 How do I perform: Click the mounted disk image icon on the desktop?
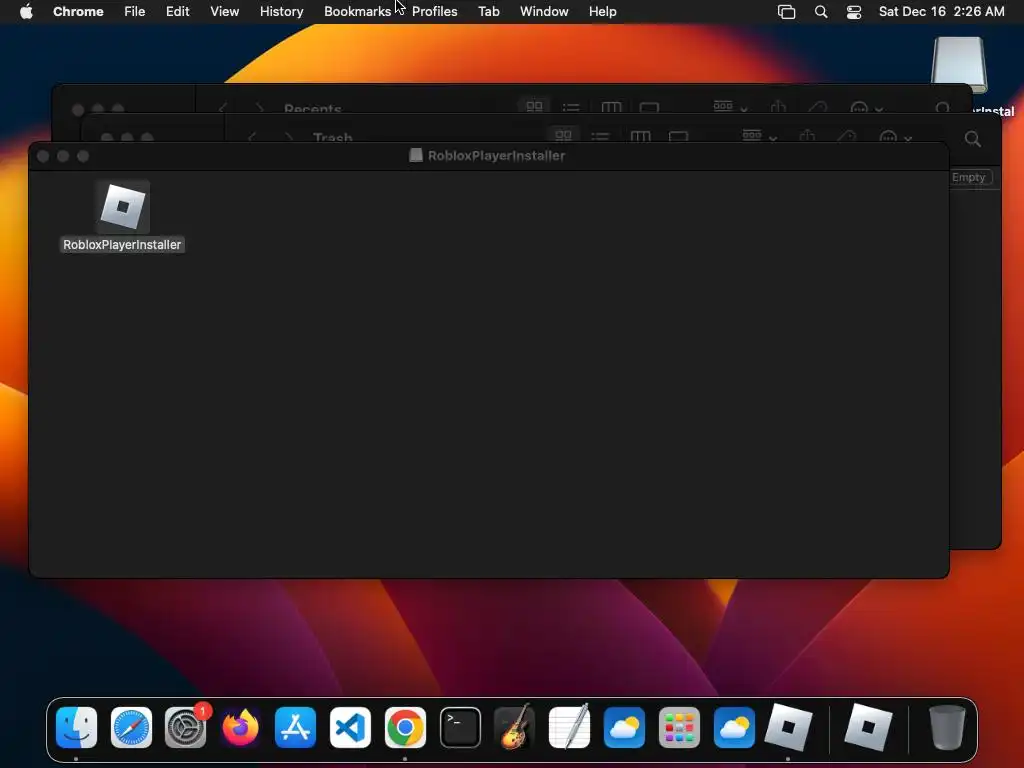pos(959,64)
